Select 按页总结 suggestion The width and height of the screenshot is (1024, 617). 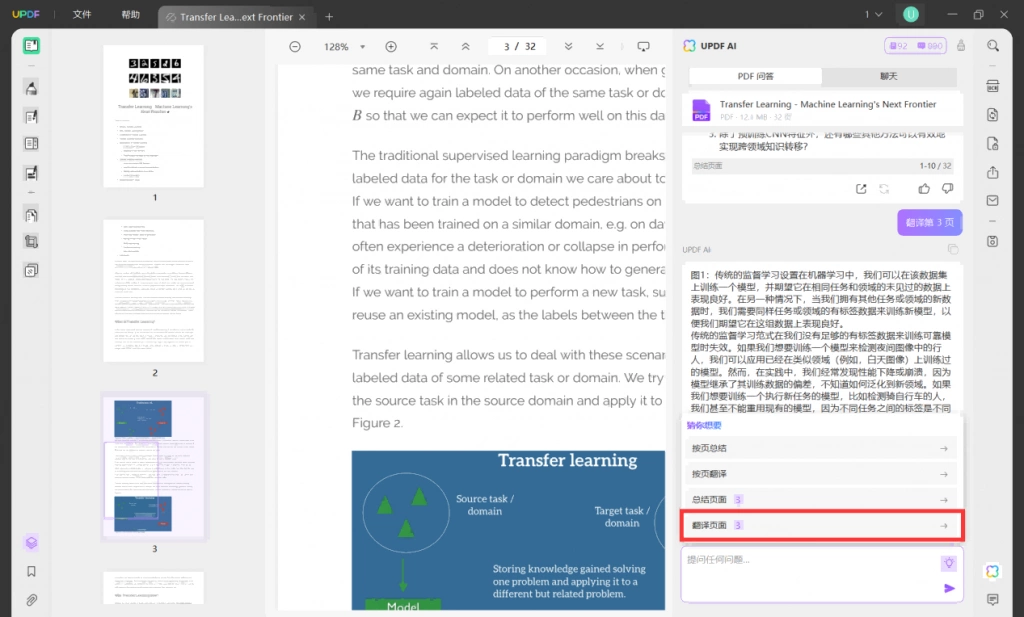[x=822, y=448]
